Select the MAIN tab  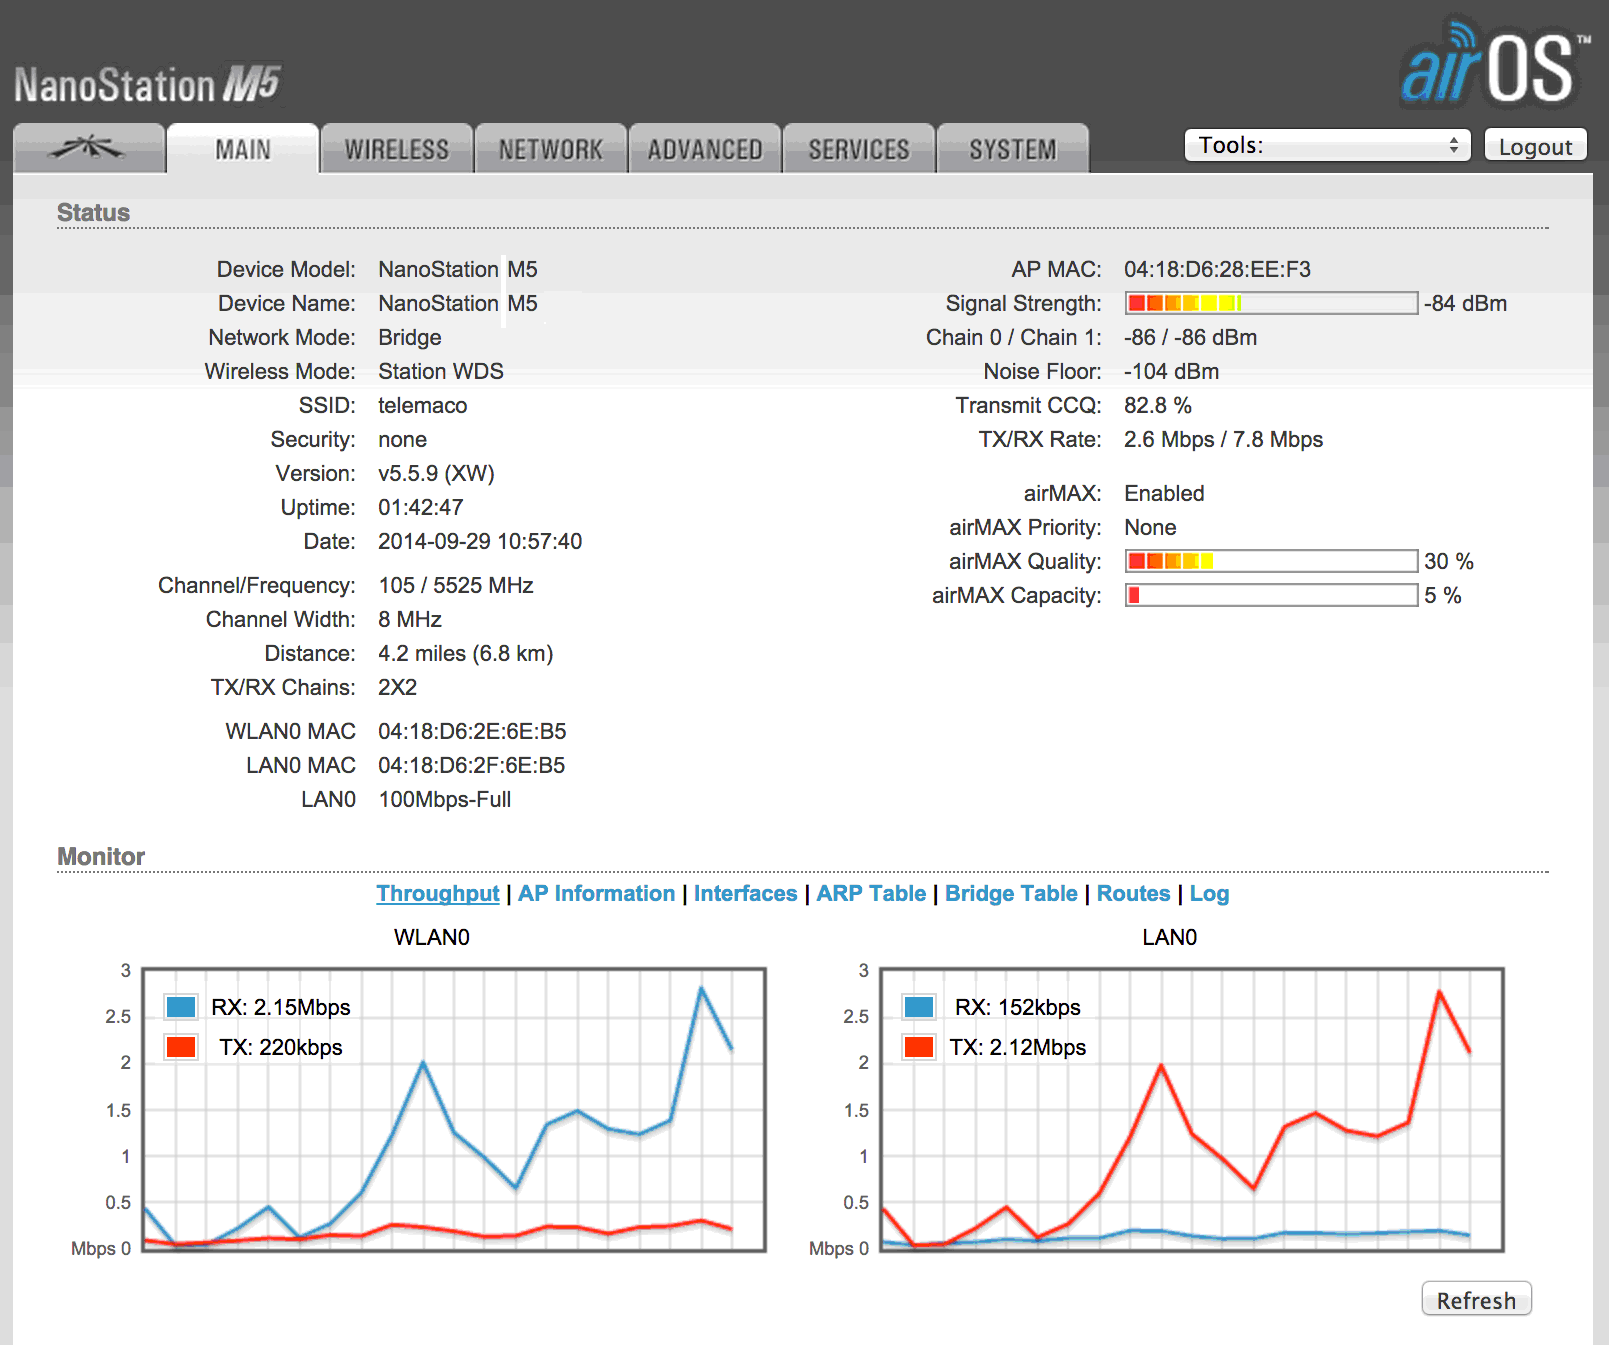[243, 149]
